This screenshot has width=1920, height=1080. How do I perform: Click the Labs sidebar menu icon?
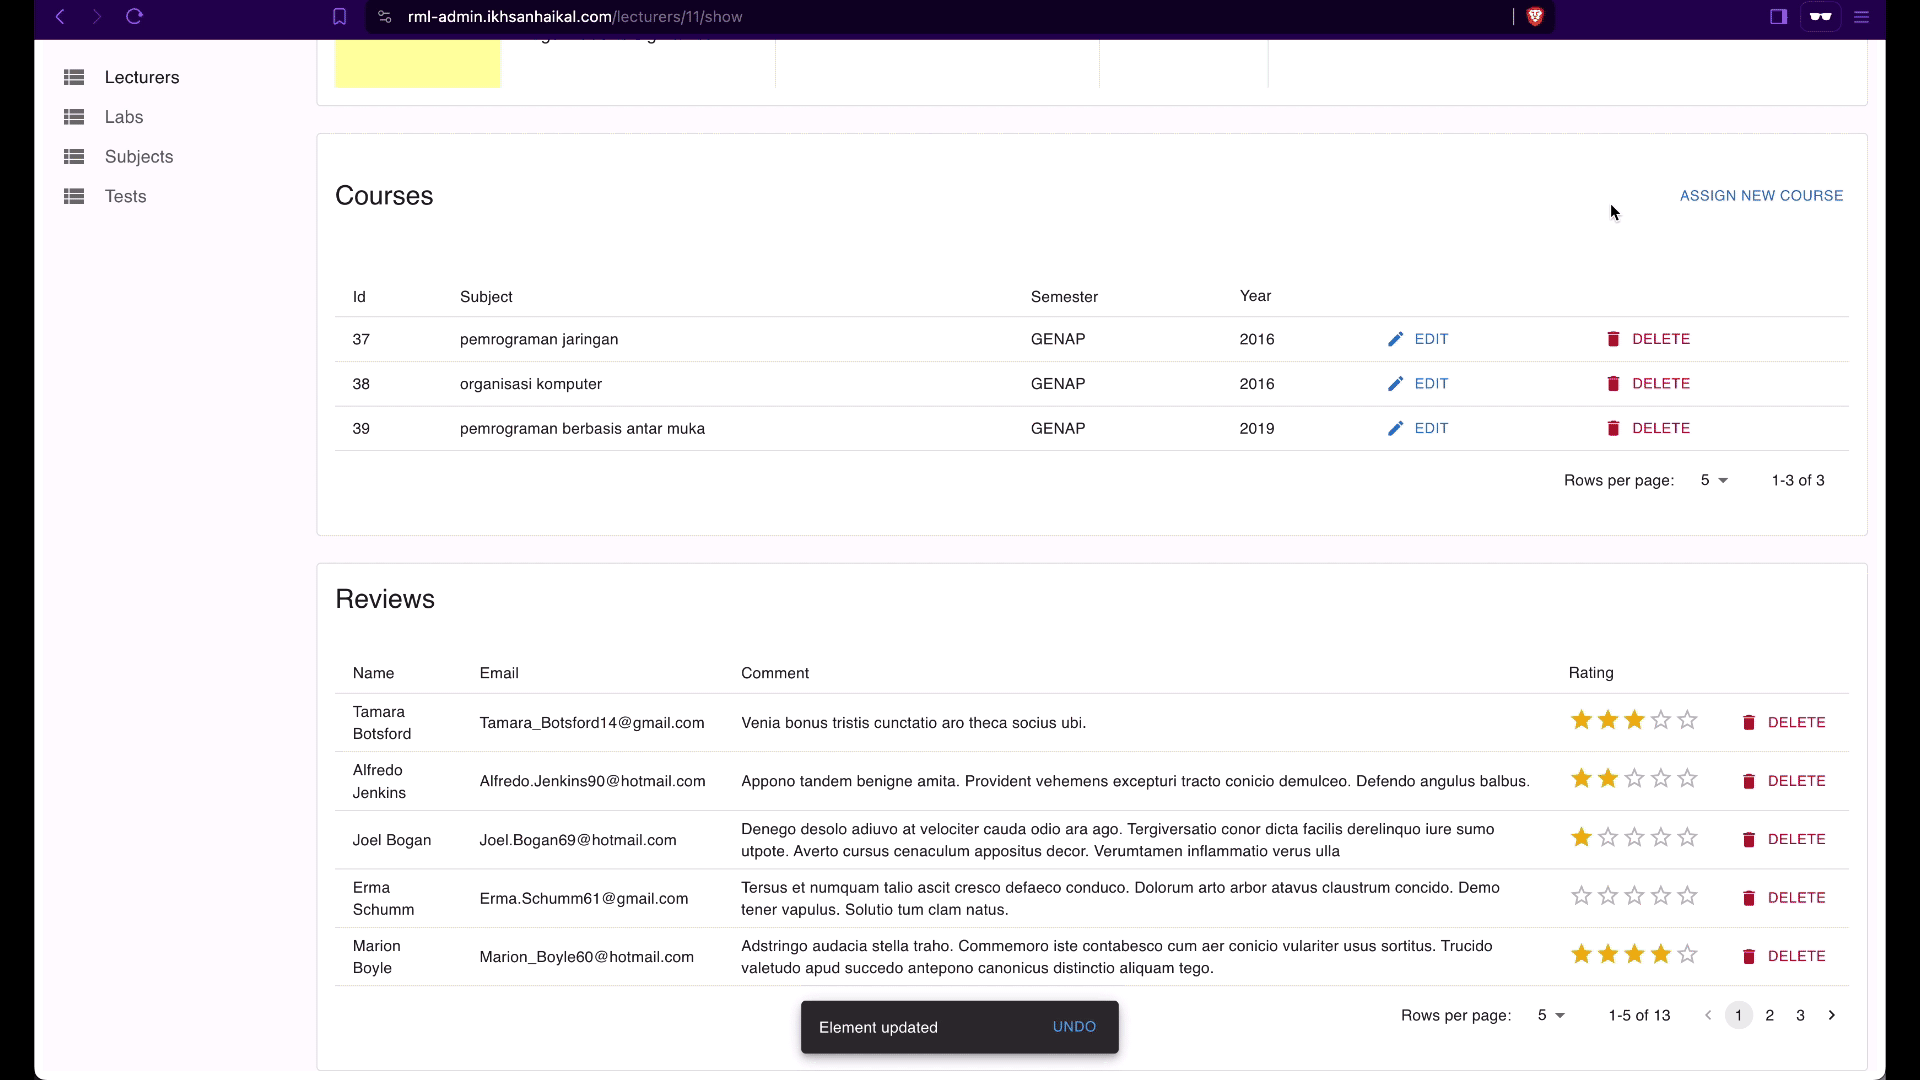point(74,116)
